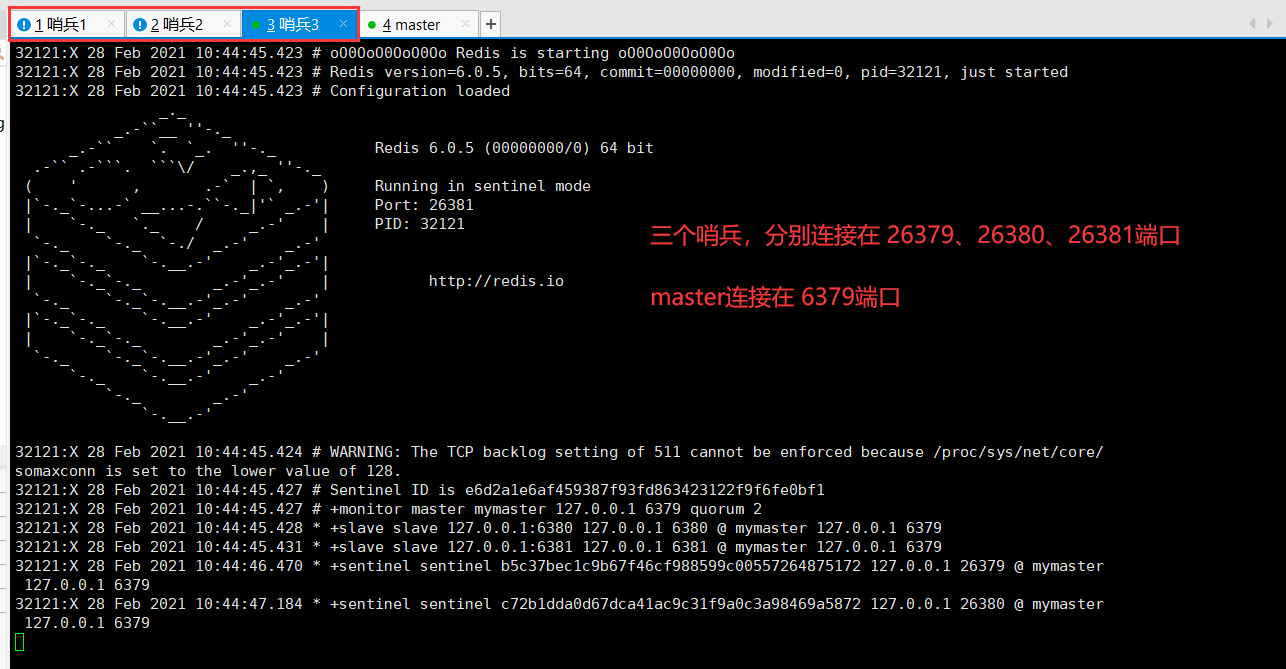The height and width of the screenshot is (669, 1286).
Task: Click the 'Redis version=6.0.5' log line
Action: coord(541,72)
